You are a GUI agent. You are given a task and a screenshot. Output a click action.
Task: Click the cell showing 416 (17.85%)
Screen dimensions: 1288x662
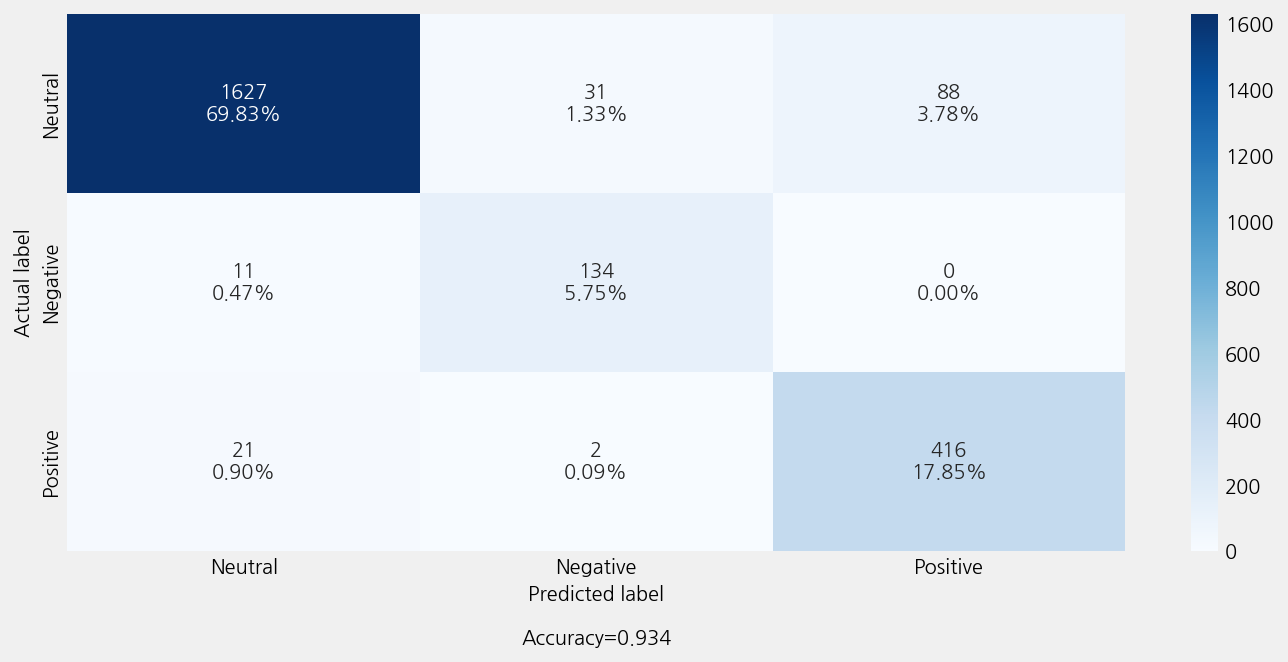(948, 461)
